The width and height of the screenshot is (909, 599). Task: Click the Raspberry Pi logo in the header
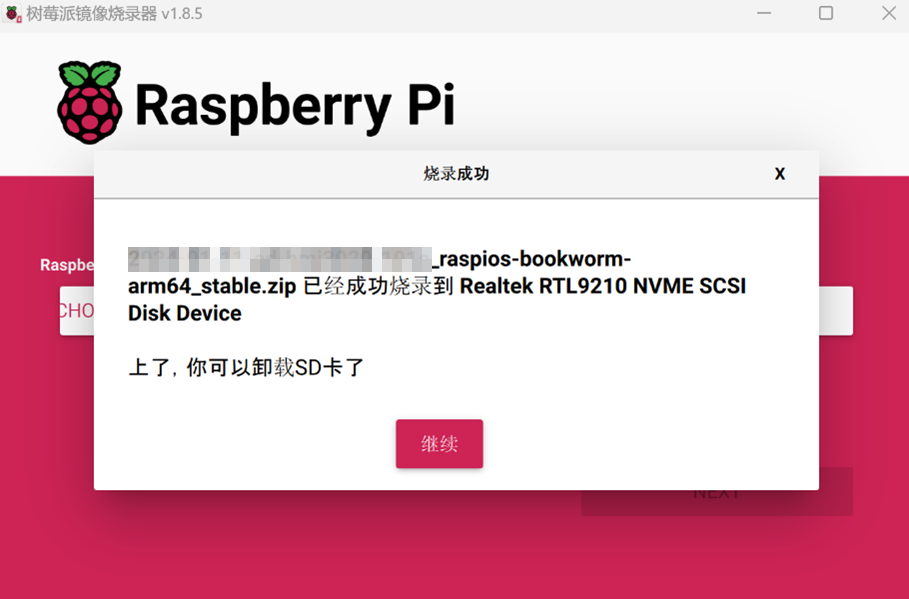tap(89, 102)
